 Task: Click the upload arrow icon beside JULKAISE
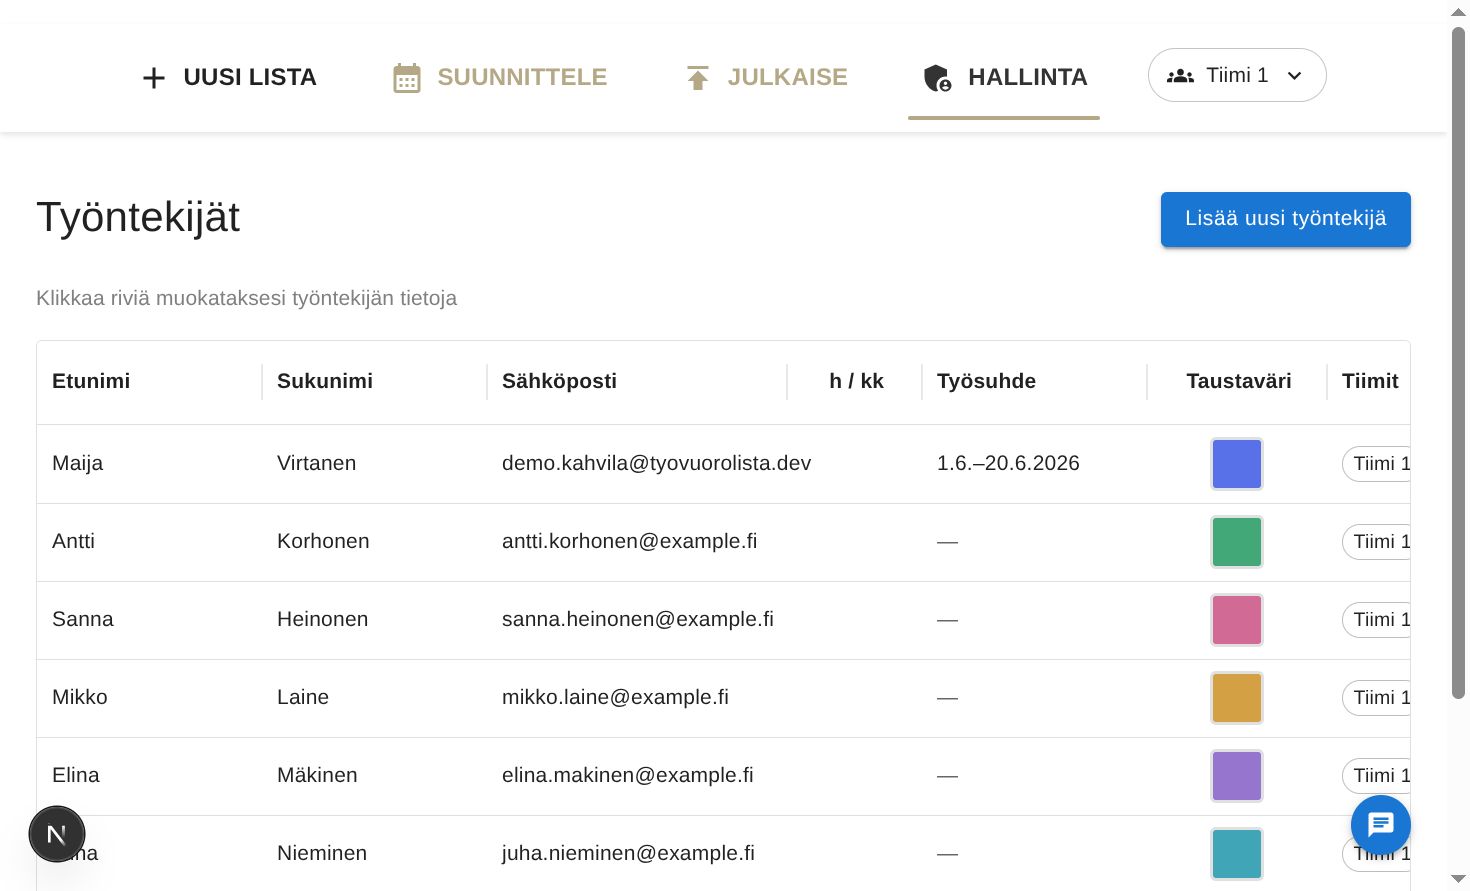(698, 78)
